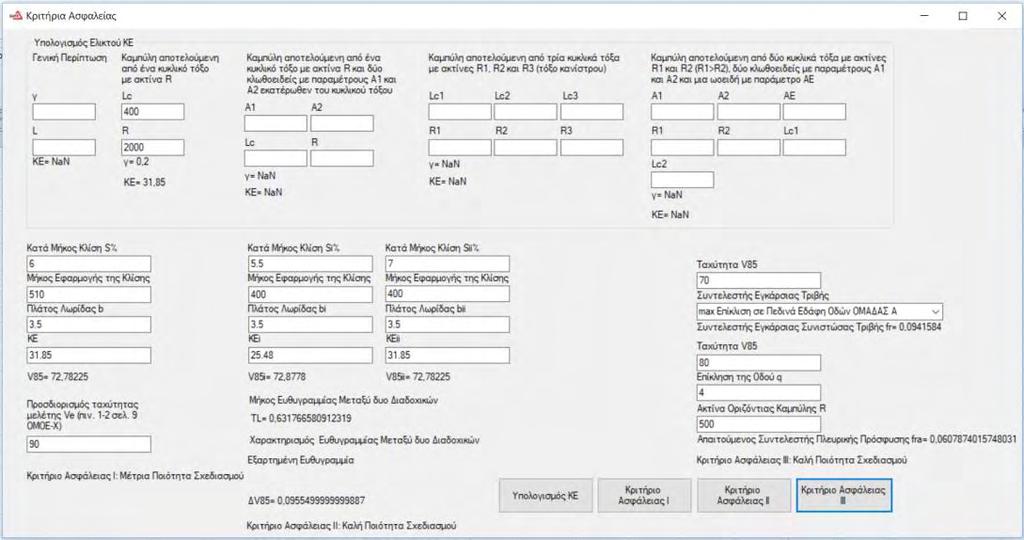Run Κριτήριο Ασφάλειας III button

pyautogui.click(x=843, y=496)
